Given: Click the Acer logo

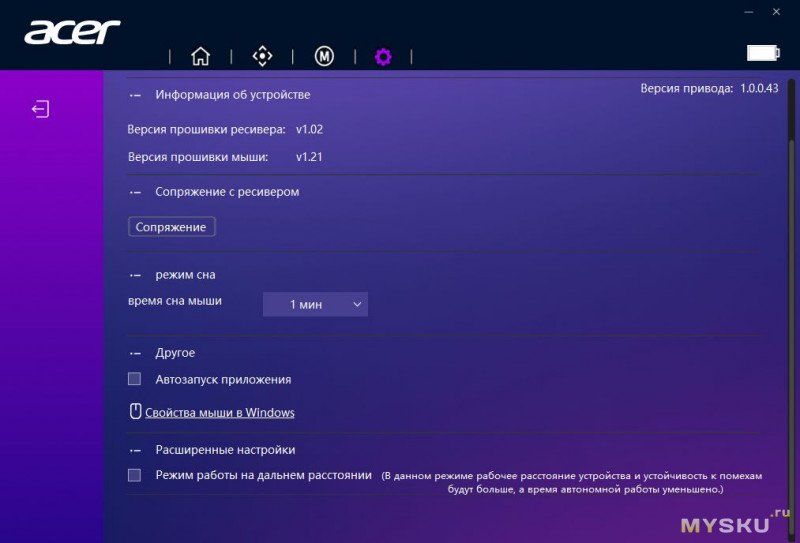Looking at the screenshot, I should point(72,32).
